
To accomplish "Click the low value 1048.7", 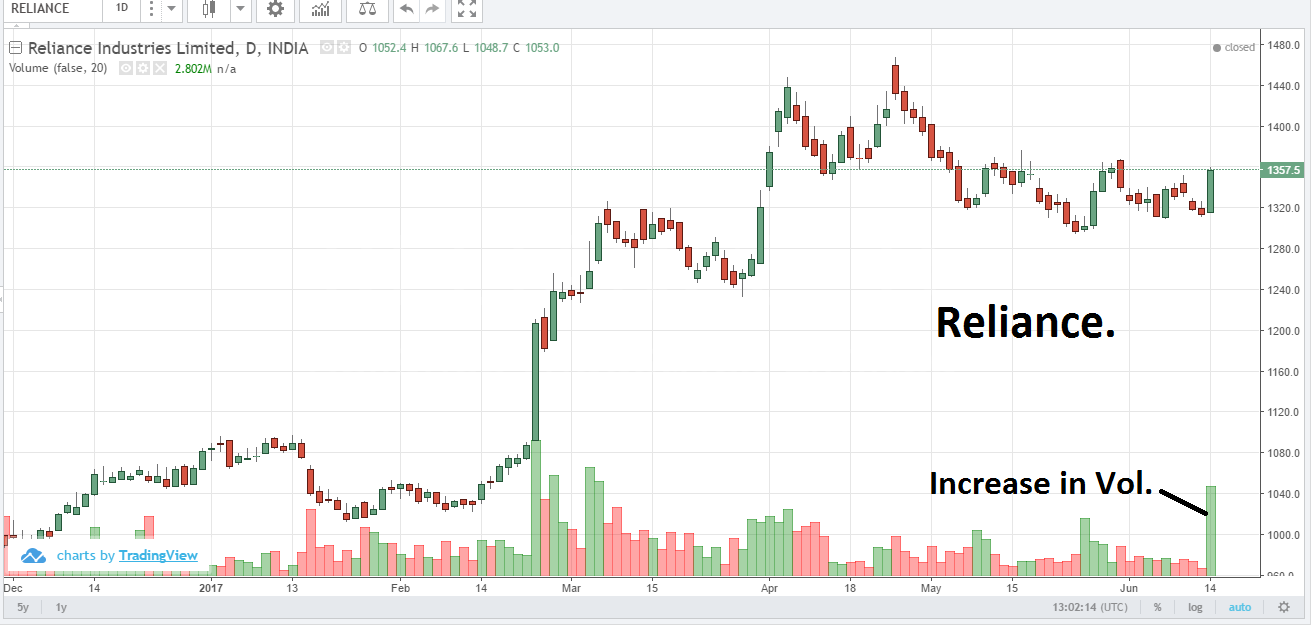I will (490, 48).
